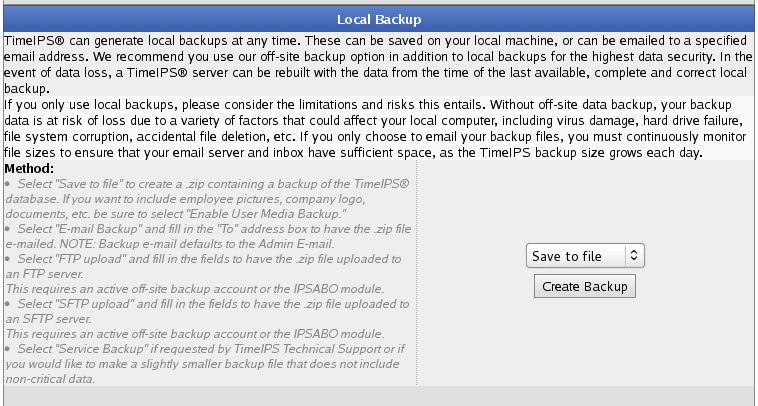Click the "Enable User Media Backup" text line
Screen dimensions: 758x406
point(176,214)
